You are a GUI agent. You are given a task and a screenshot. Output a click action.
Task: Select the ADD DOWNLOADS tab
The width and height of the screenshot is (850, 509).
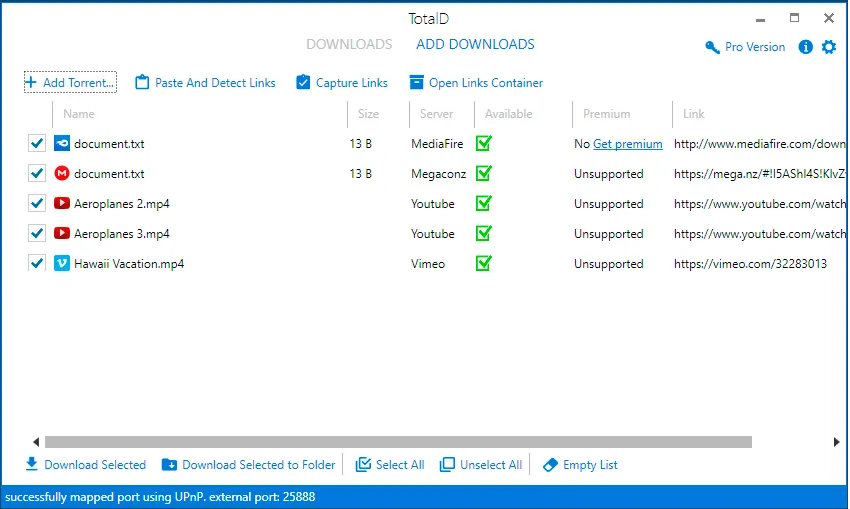pyautogui.click(x=475, y=44)
